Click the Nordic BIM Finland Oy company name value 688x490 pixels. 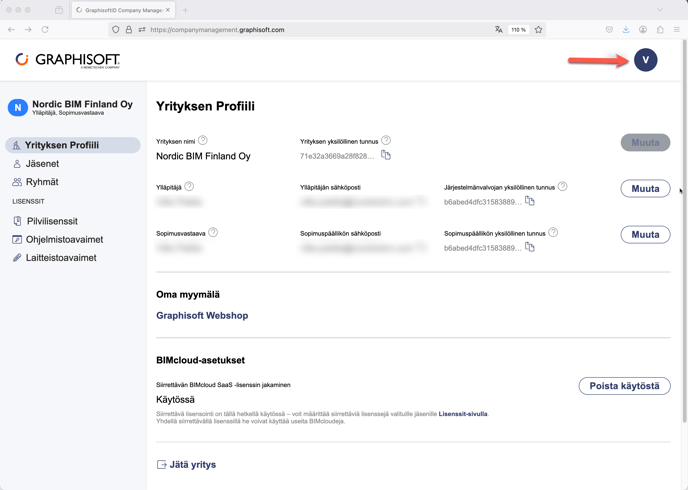[203, 156]
